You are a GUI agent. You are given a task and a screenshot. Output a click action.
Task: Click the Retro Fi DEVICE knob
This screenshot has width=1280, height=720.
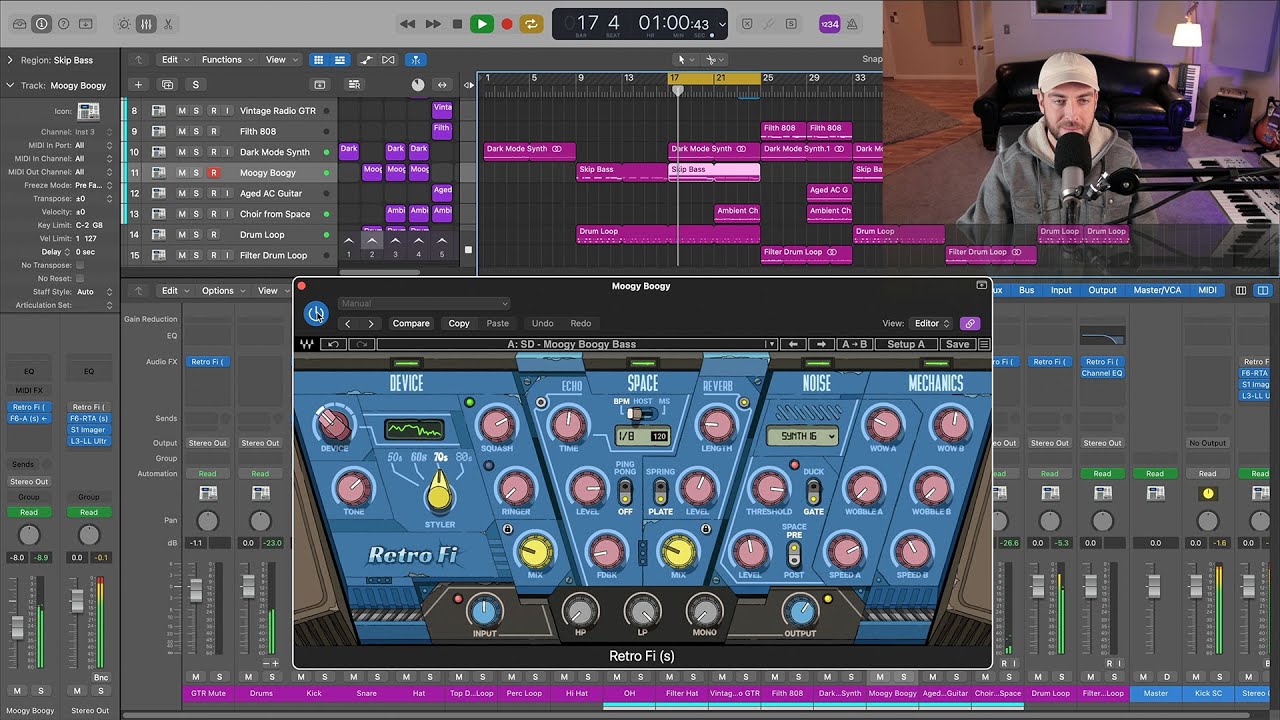tap(334, 425)
